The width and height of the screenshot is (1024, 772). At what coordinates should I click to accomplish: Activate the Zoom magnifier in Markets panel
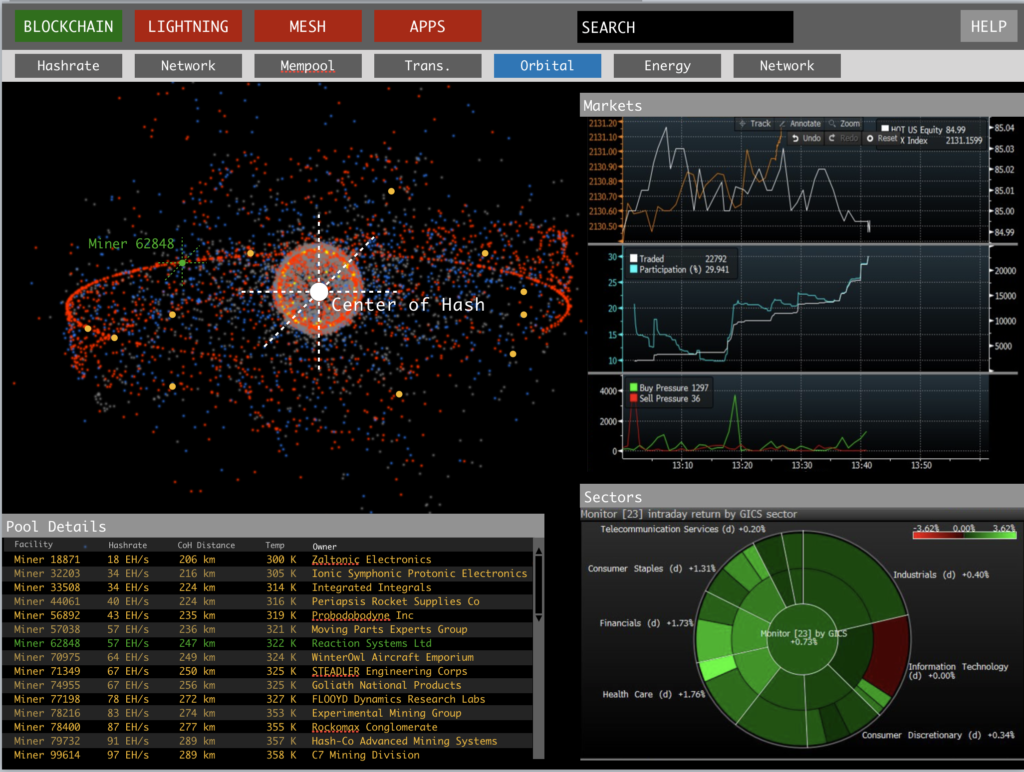(846, 124)
